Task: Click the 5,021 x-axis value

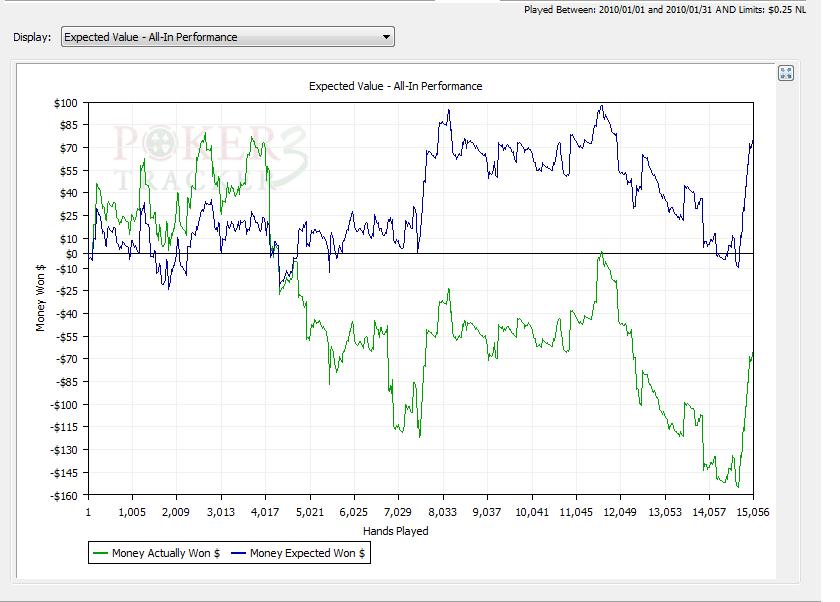Action: (310, 512)
